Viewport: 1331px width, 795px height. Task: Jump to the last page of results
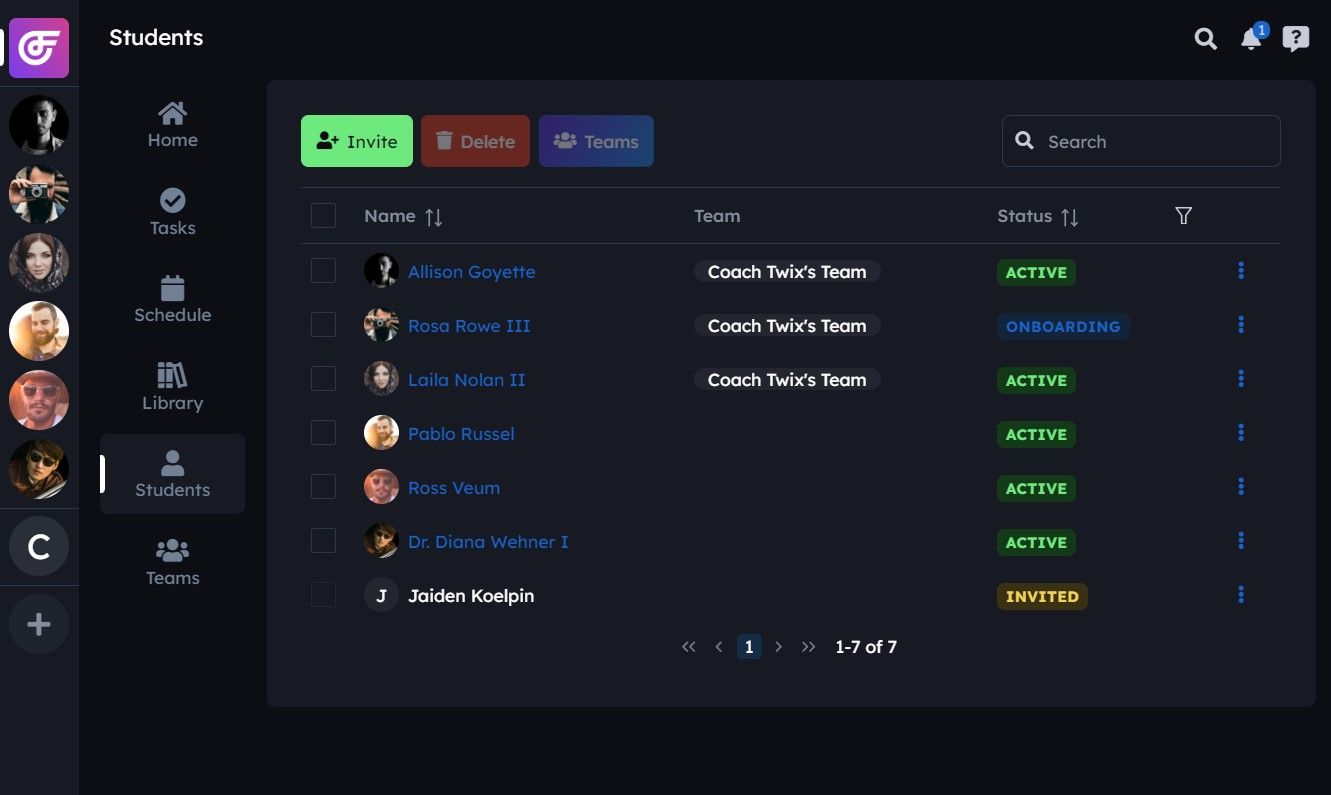coord(809,647)
